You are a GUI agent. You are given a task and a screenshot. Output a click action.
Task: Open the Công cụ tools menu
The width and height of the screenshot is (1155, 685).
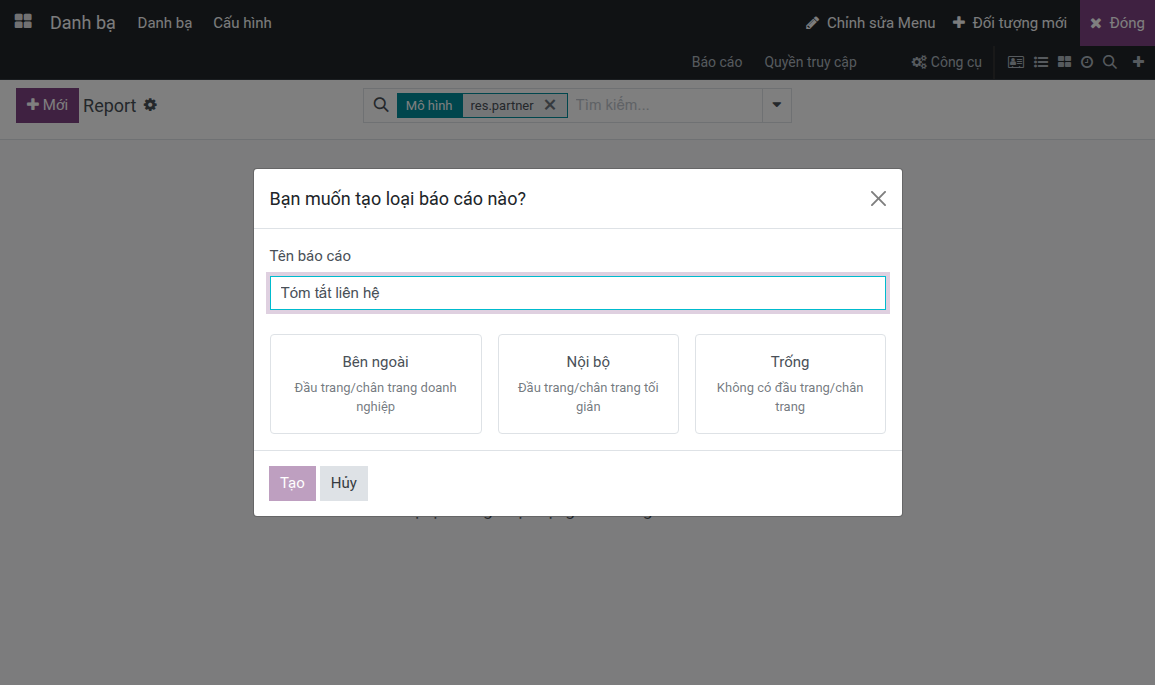[x=947, y=62]
